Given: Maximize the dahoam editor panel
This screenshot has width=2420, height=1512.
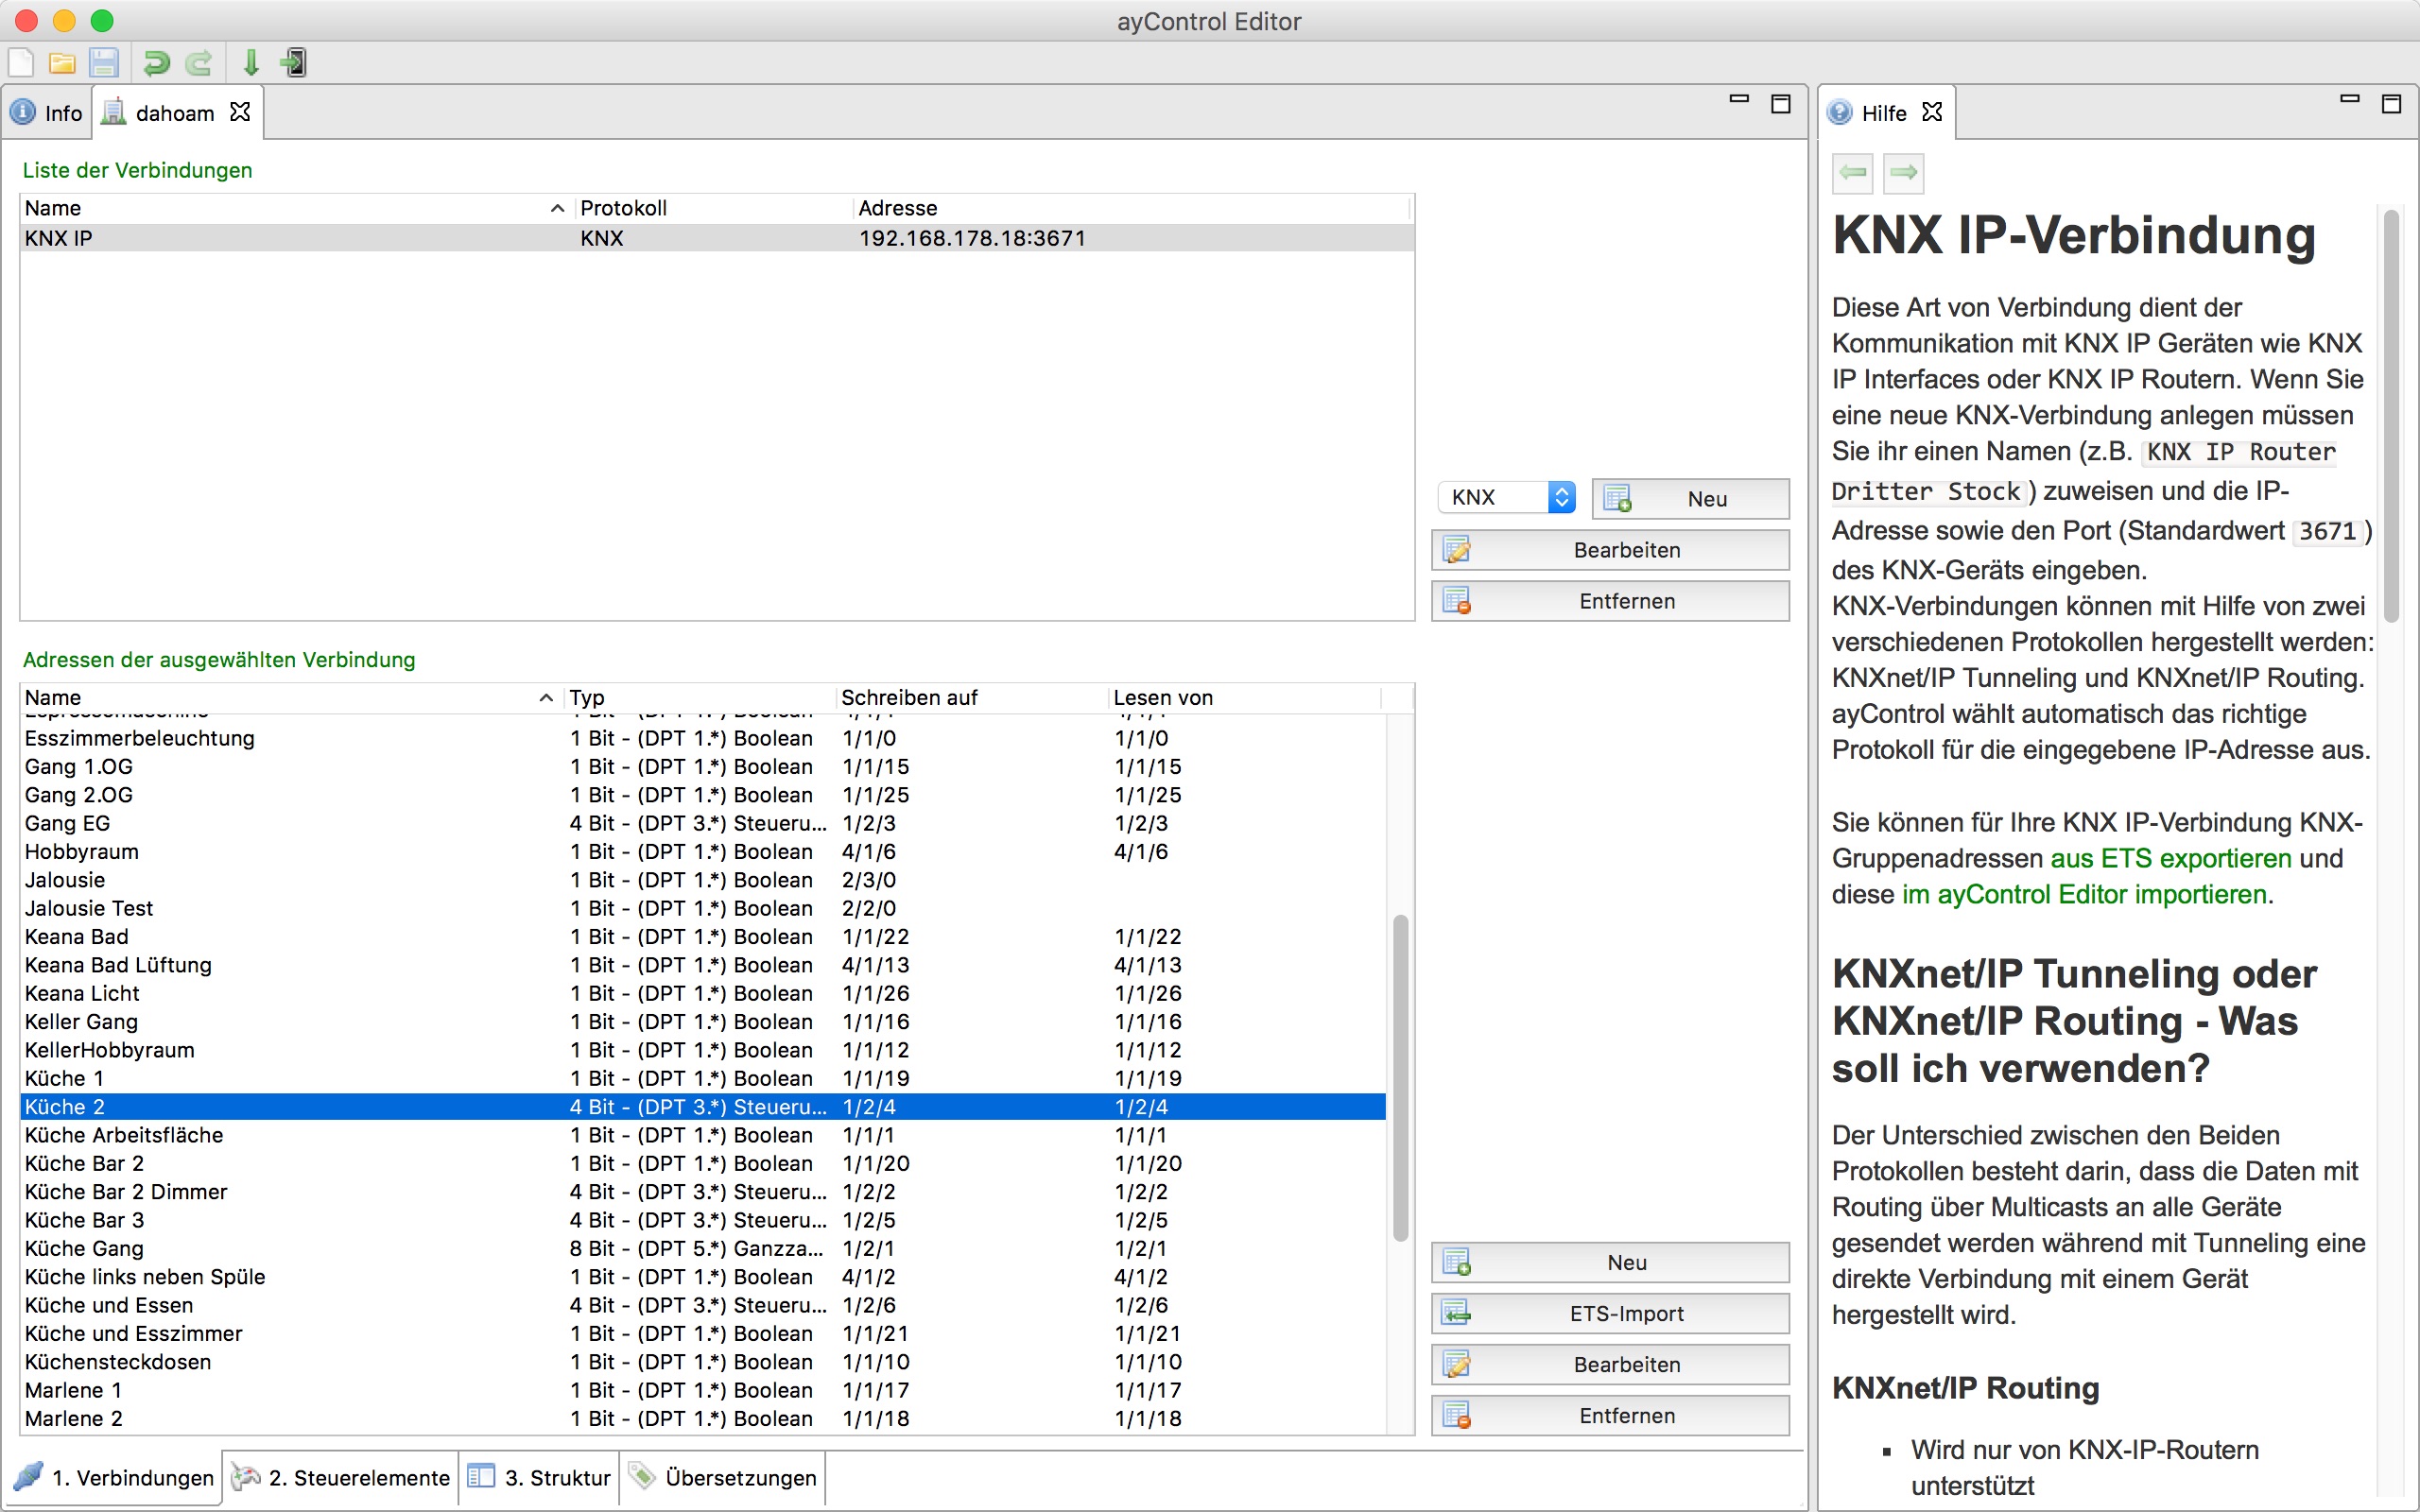Looking at the screenshot, I should pos(1781,104).
